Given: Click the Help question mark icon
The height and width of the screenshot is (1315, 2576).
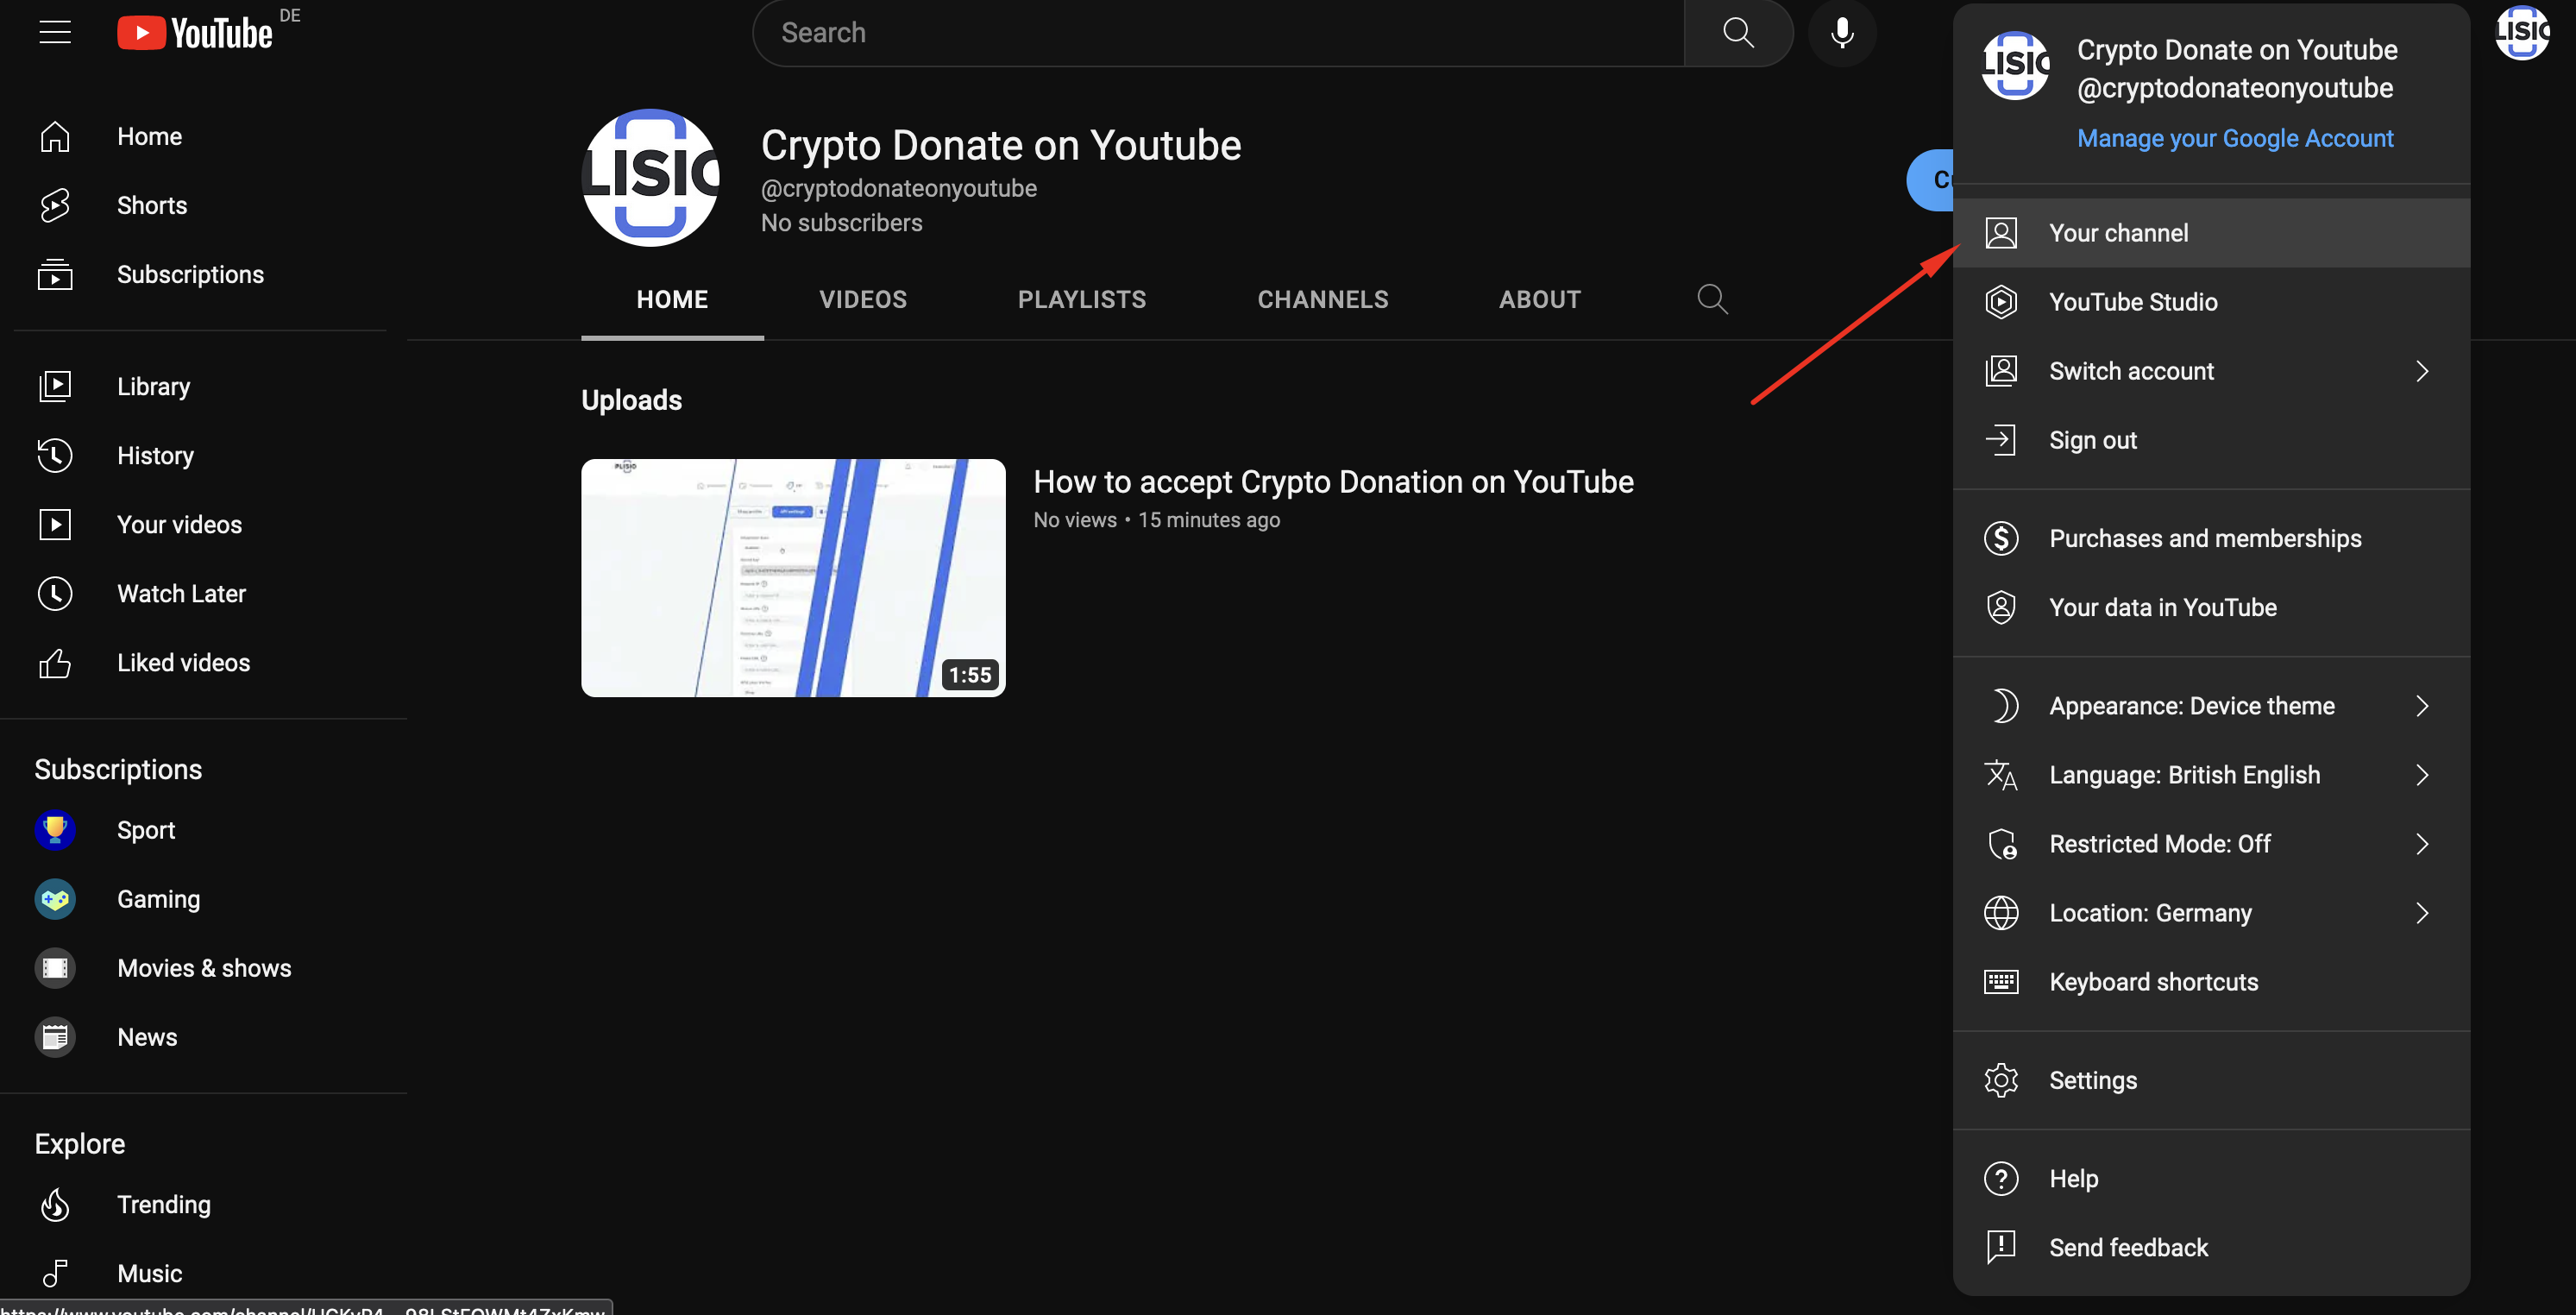Looking at the screenshot, I should point(2001,1178).
